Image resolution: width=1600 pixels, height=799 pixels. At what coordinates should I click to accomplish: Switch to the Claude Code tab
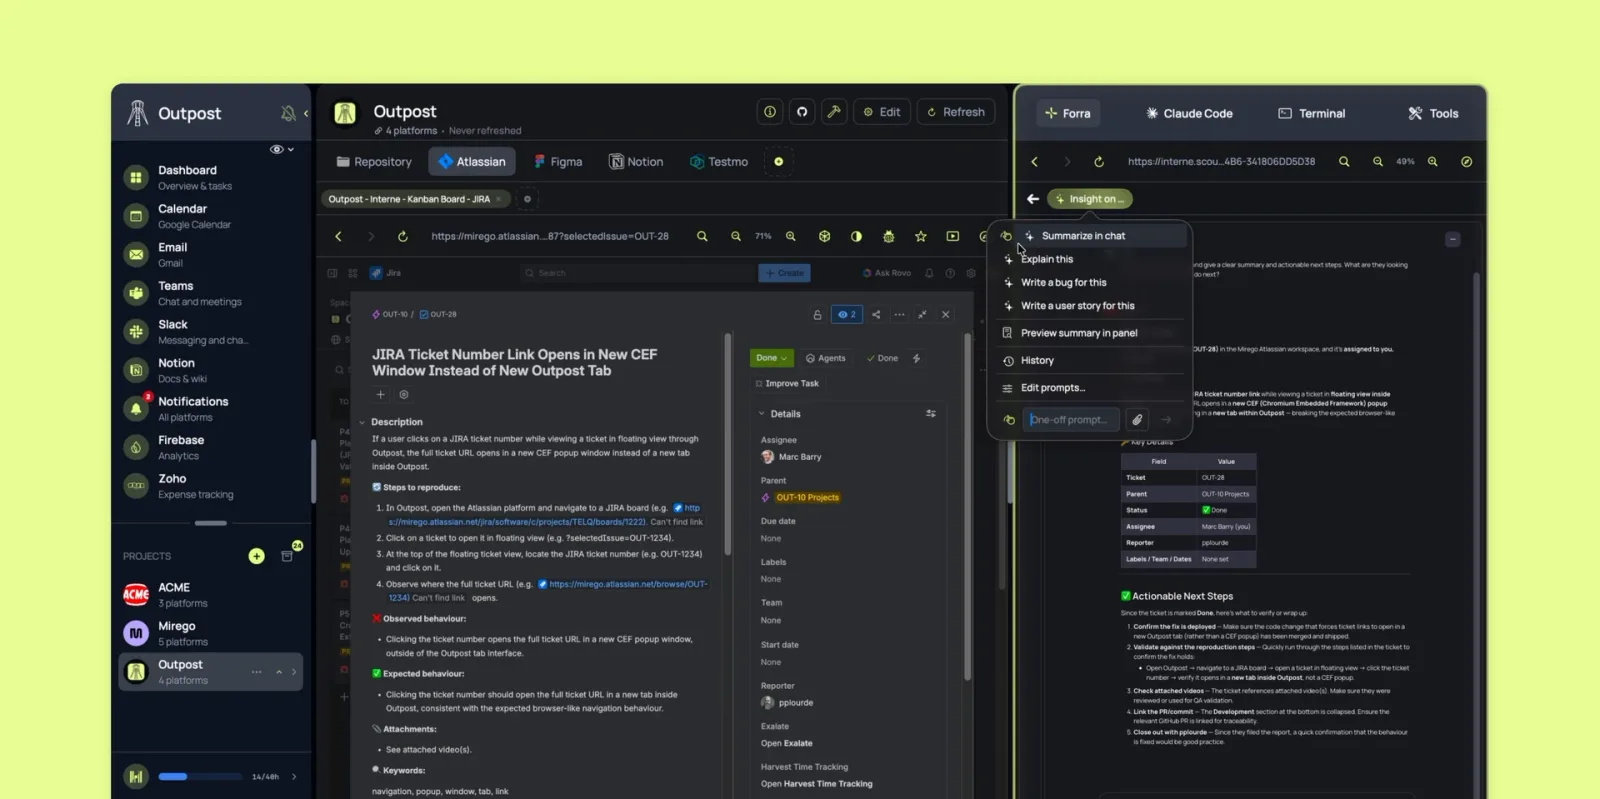(1189, 114)
